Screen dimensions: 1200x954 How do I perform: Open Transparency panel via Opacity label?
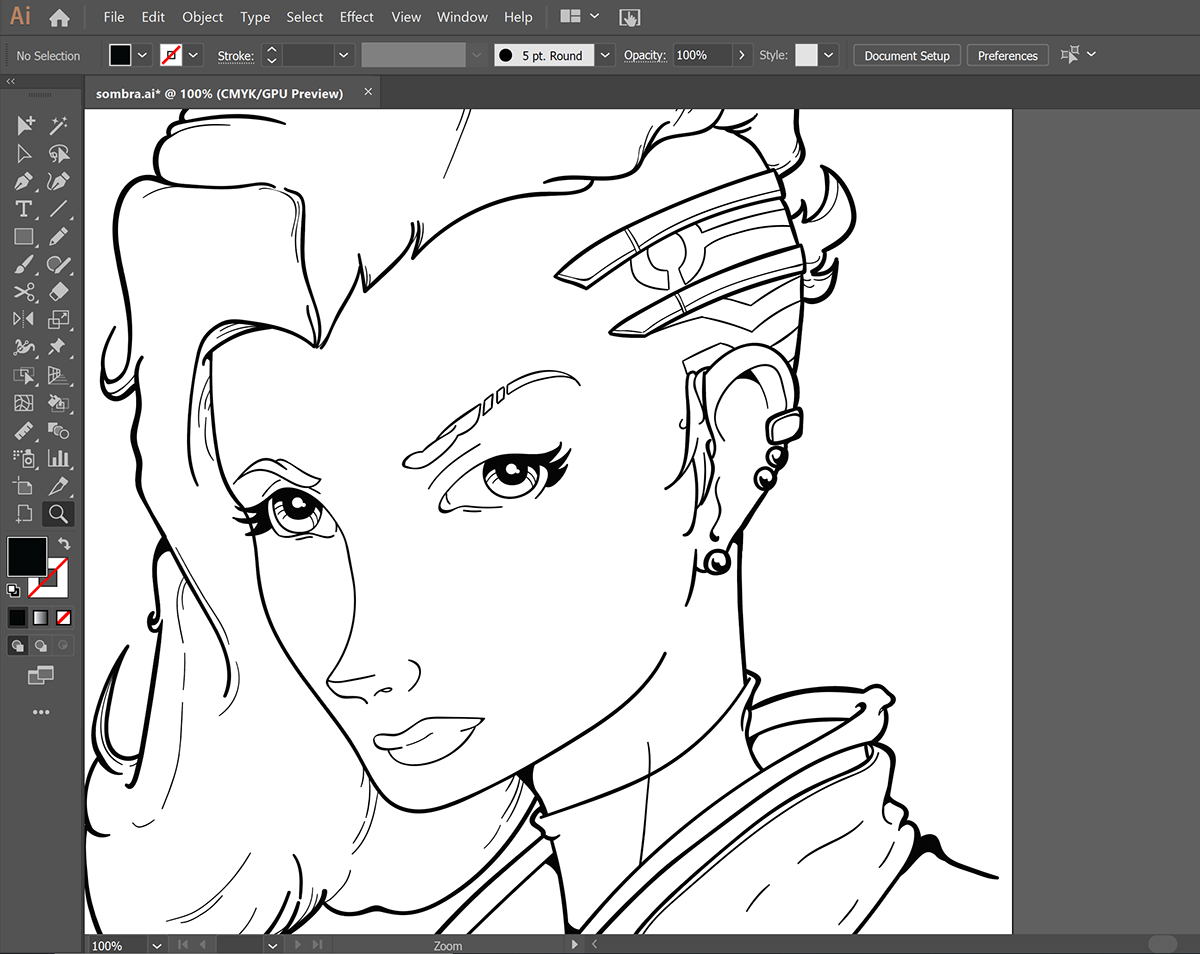point(645,56)
